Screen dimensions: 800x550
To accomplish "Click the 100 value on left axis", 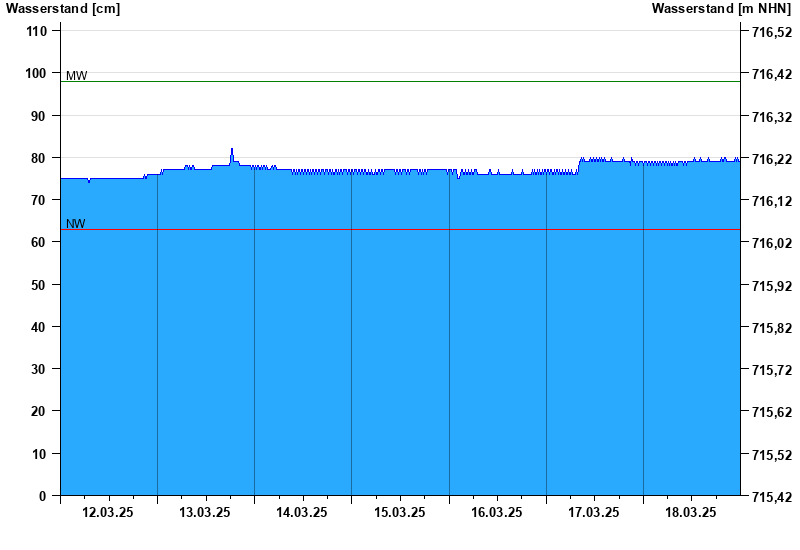I will (36, 73).
